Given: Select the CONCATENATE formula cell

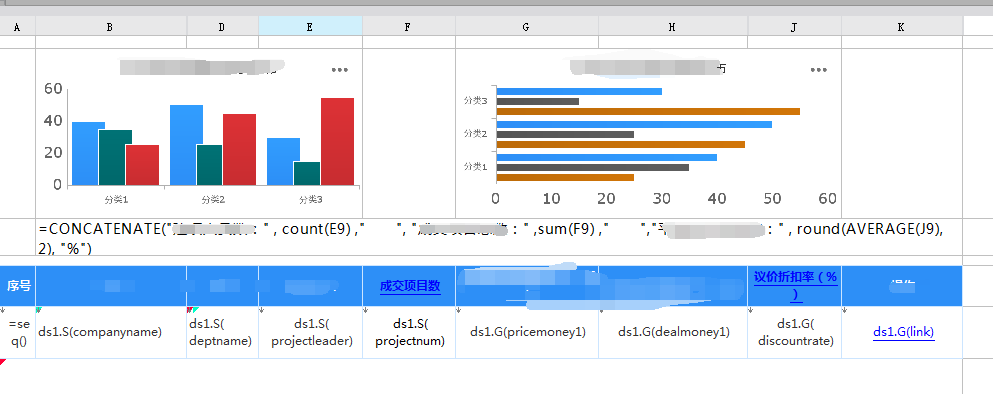Looking at the screenshot, I should [499, 238].
